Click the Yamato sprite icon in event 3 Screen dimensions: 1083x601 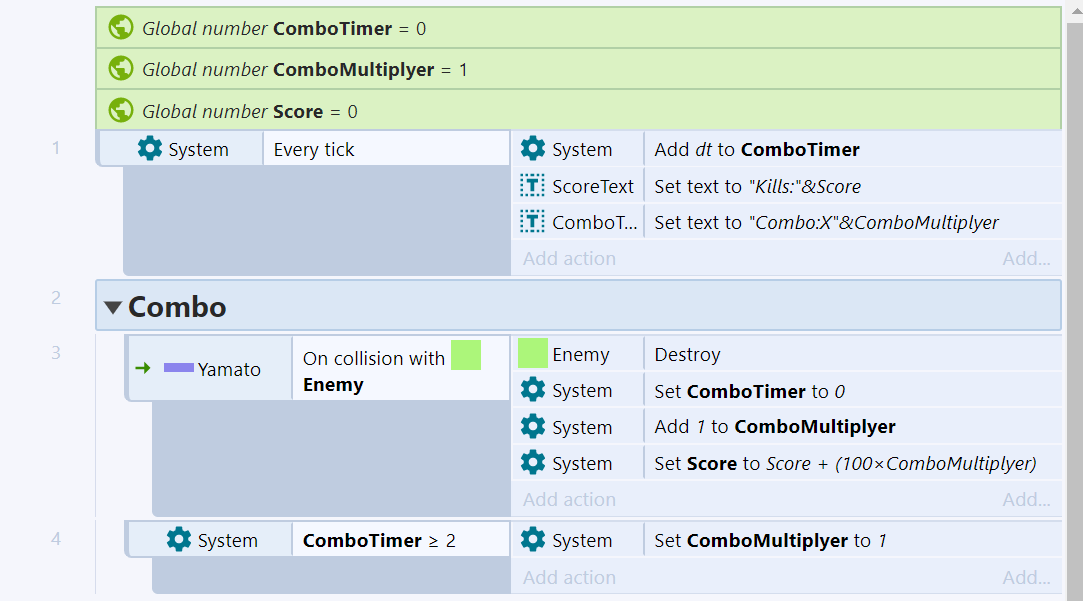(178, 368)
